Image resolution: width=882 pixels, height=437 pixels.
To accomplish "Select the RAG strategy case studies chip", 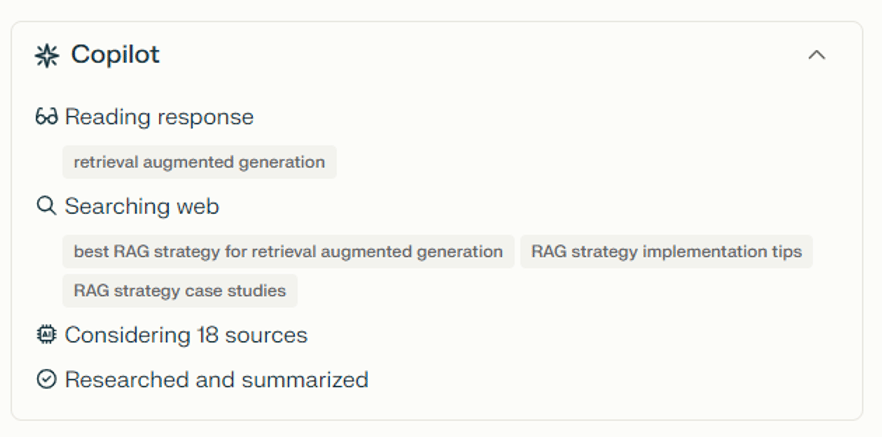I will 180,291.
